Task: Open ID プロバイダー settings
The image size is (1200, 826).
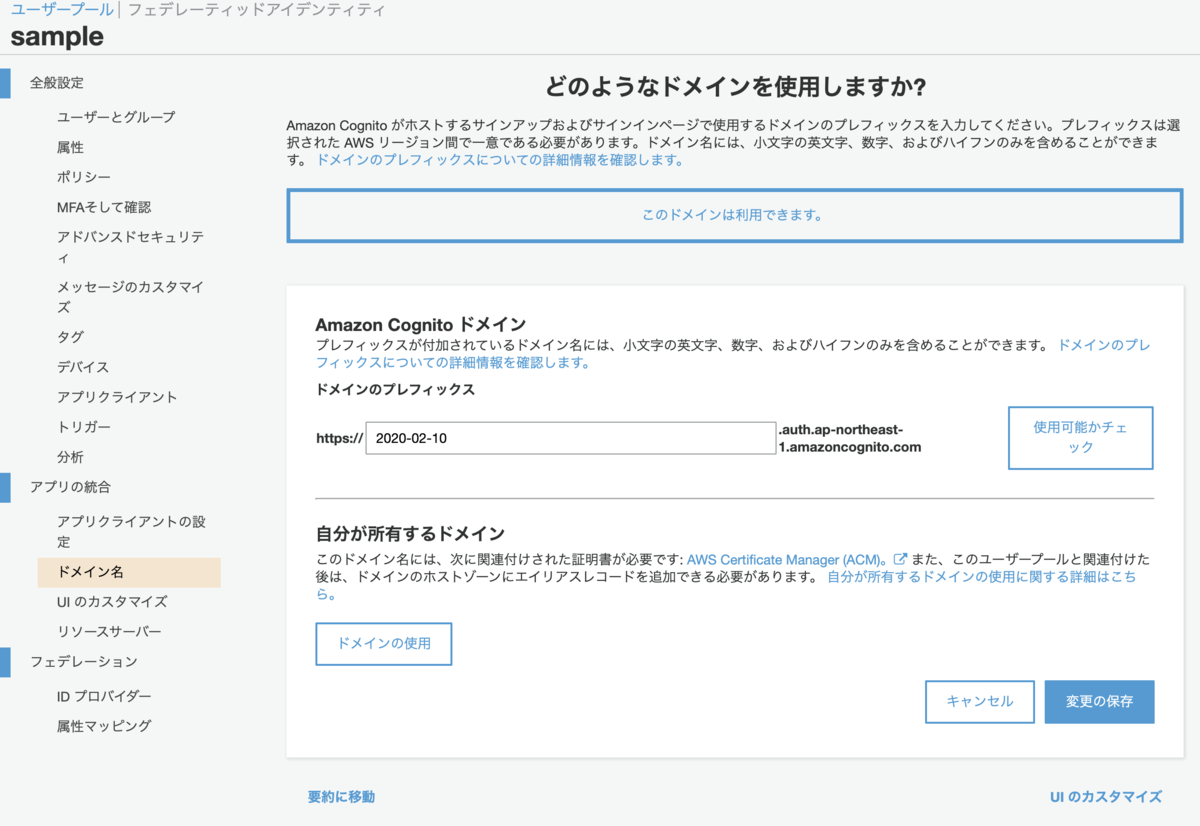Action: (x=104, y=696)
